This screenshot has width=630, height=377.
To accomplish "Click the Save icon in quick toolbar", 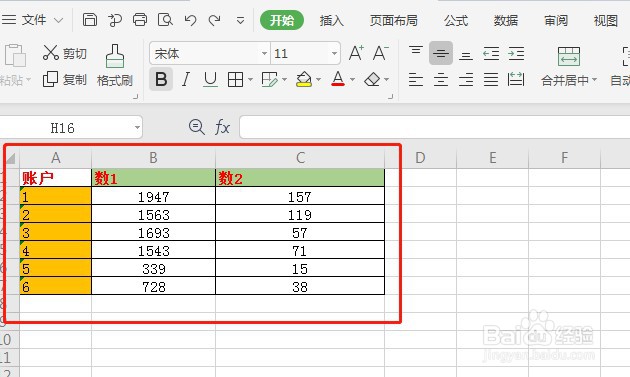I will (x=90, y=19).
